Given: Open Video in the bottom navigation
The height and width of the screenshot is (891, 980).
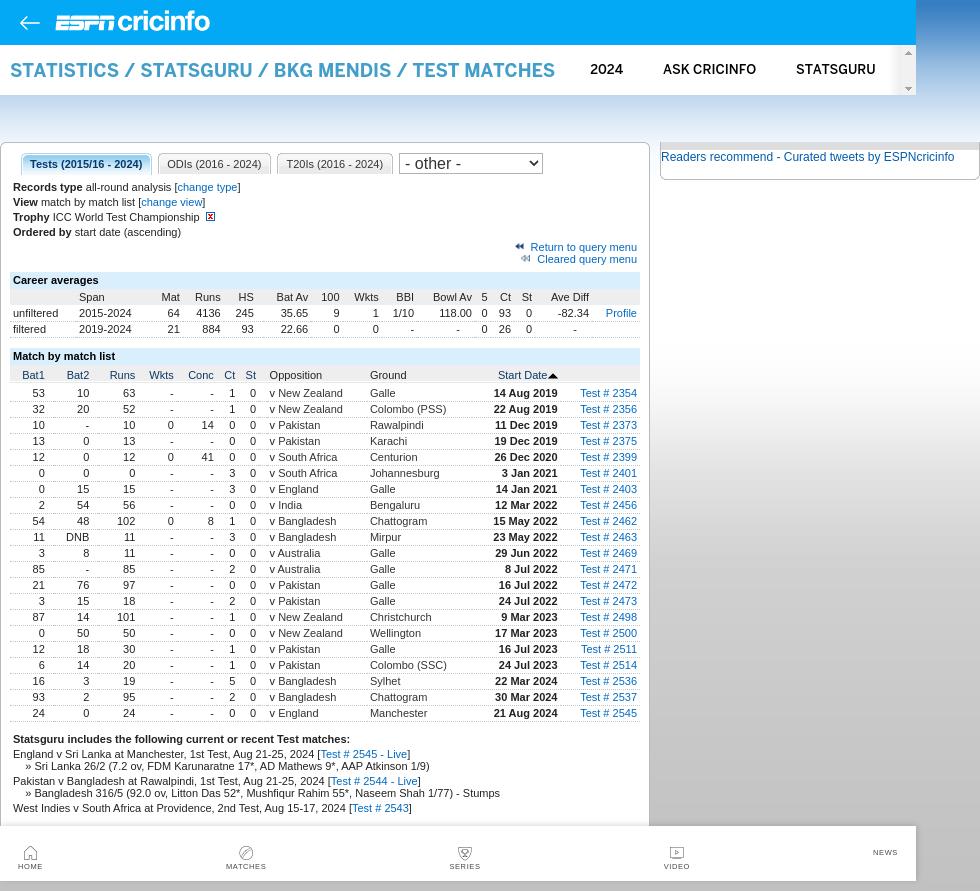Looking at the screenshot, I should pos(676,858).
